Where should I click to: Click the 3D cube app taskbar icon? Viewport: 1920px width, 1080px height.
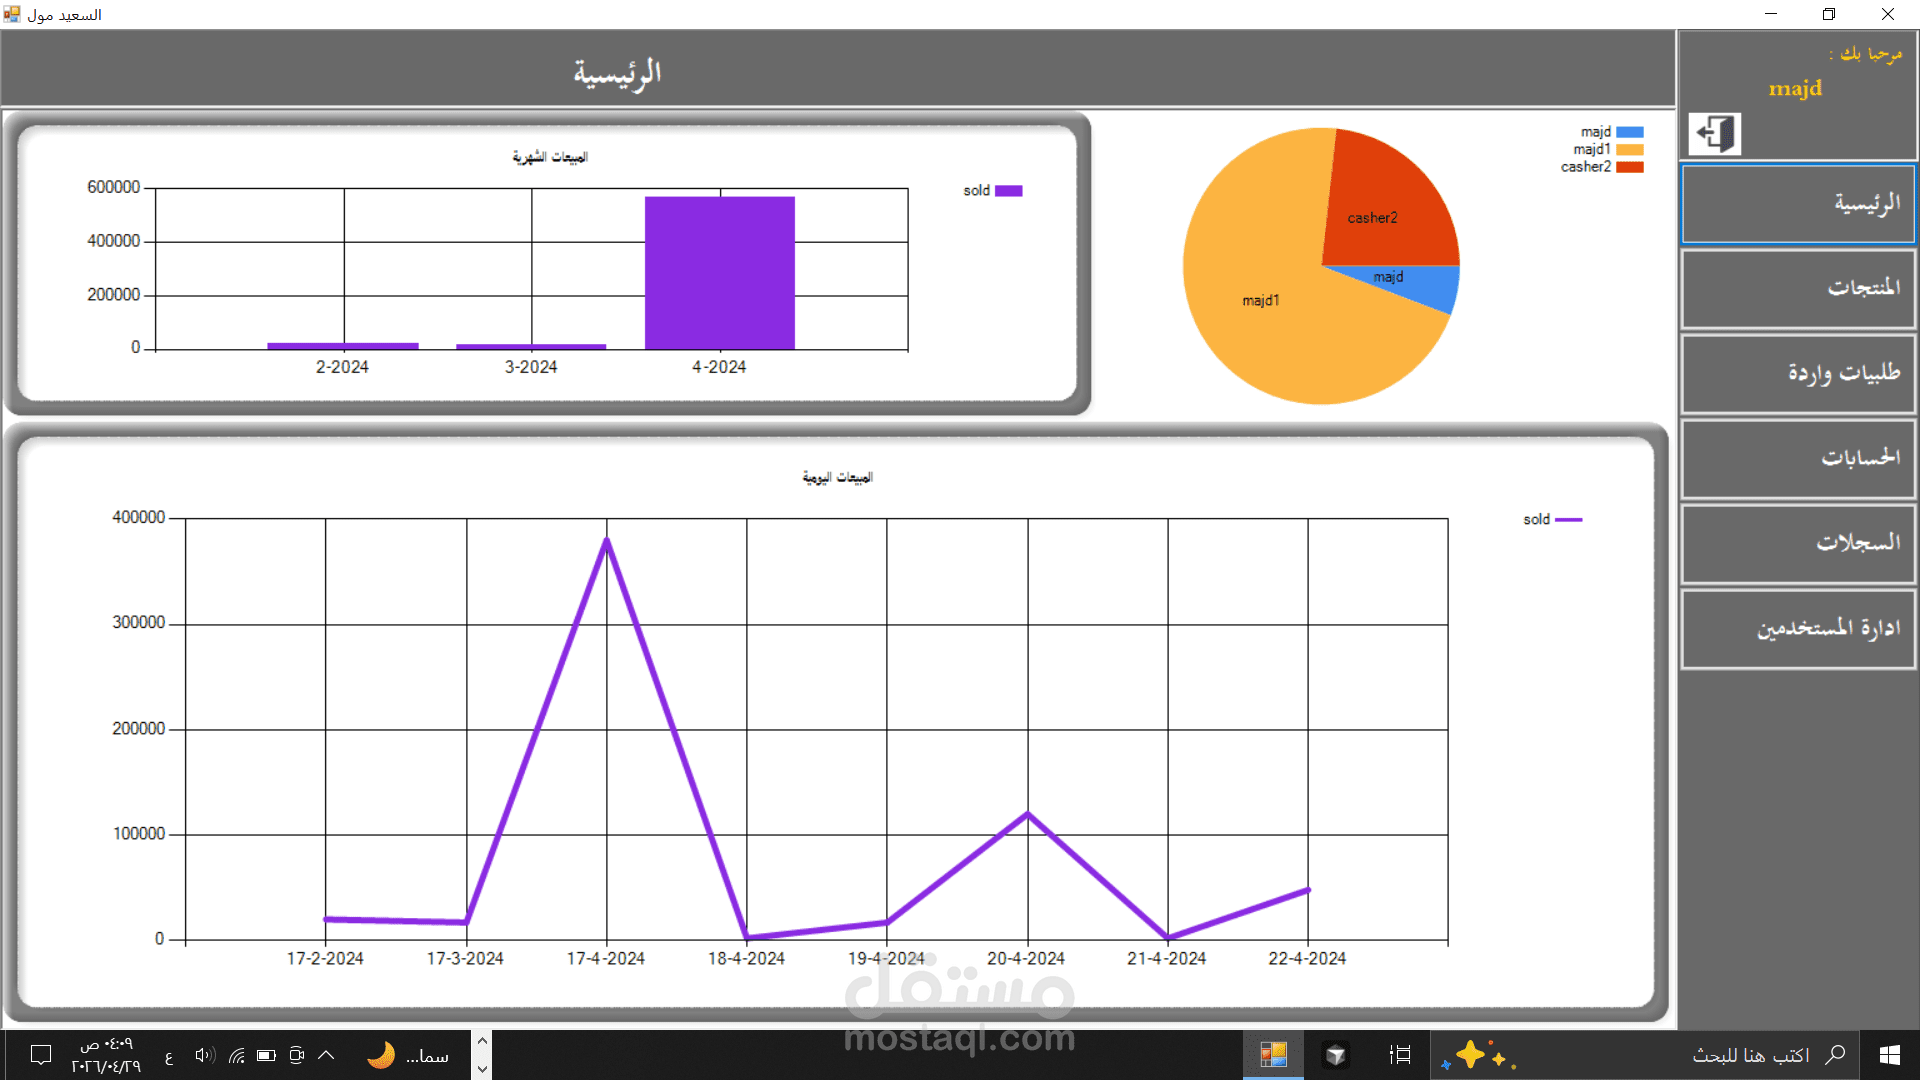pyautogui.click(x=1336, y=1055)
